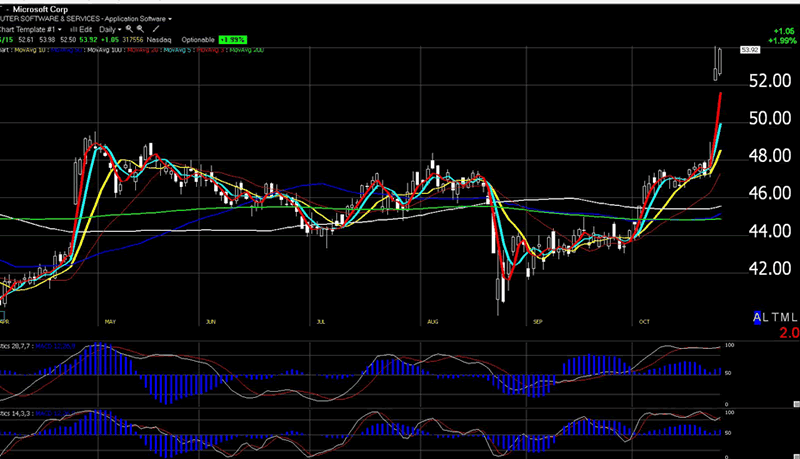The width and height of the screenshot is (800, 459).
Task: Click the zoom out magnifier icon
Action: coord(140,30)
